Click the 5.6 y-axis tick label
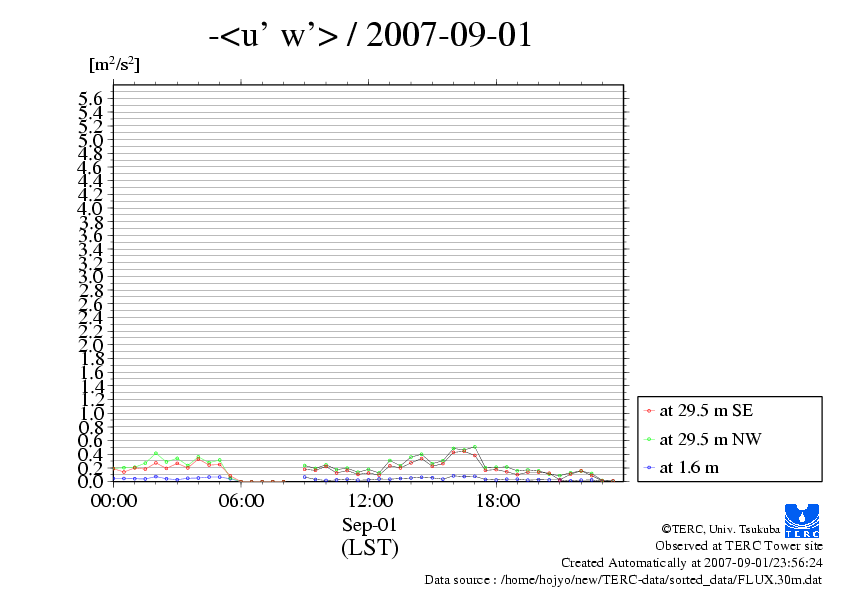Viewport: 842px width, 595px height. tap(91, 98)
